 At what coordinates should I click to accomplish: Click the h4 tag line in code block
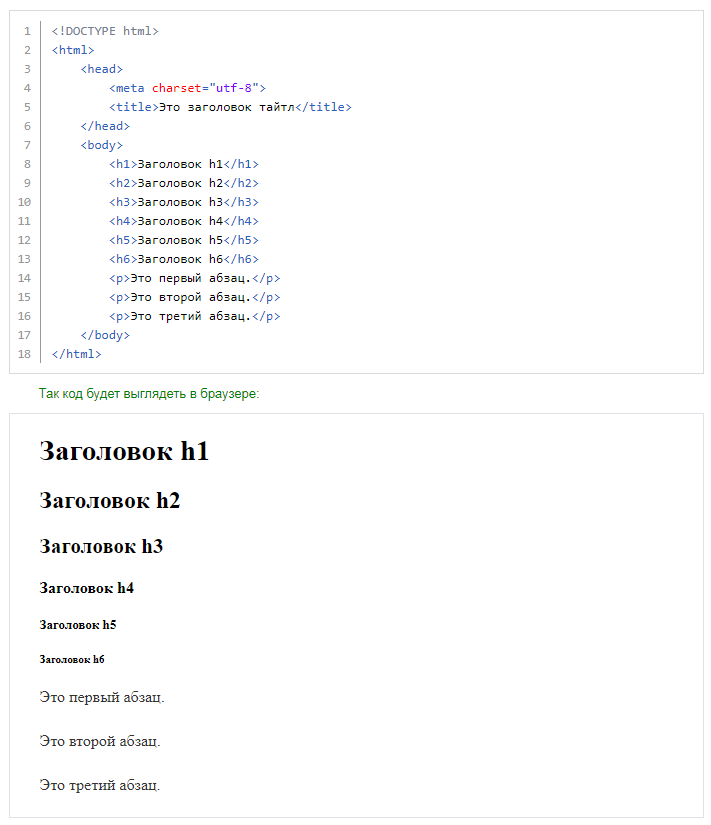click(184, 221)
